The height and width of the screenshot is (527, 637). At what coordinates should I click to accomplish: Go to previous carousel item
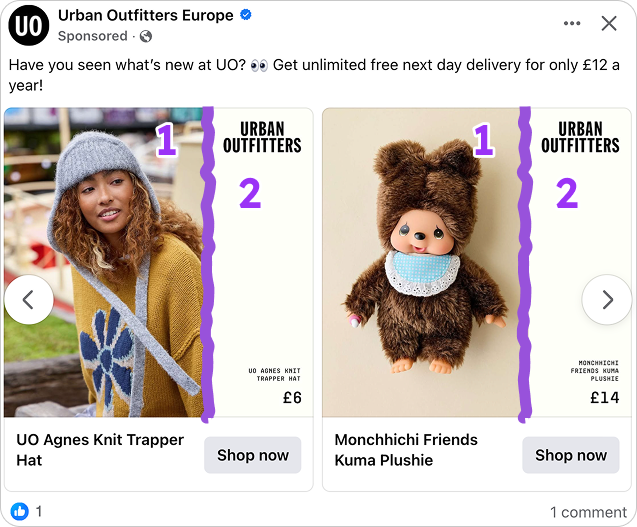pyautogui.click(x=29, y=299)
